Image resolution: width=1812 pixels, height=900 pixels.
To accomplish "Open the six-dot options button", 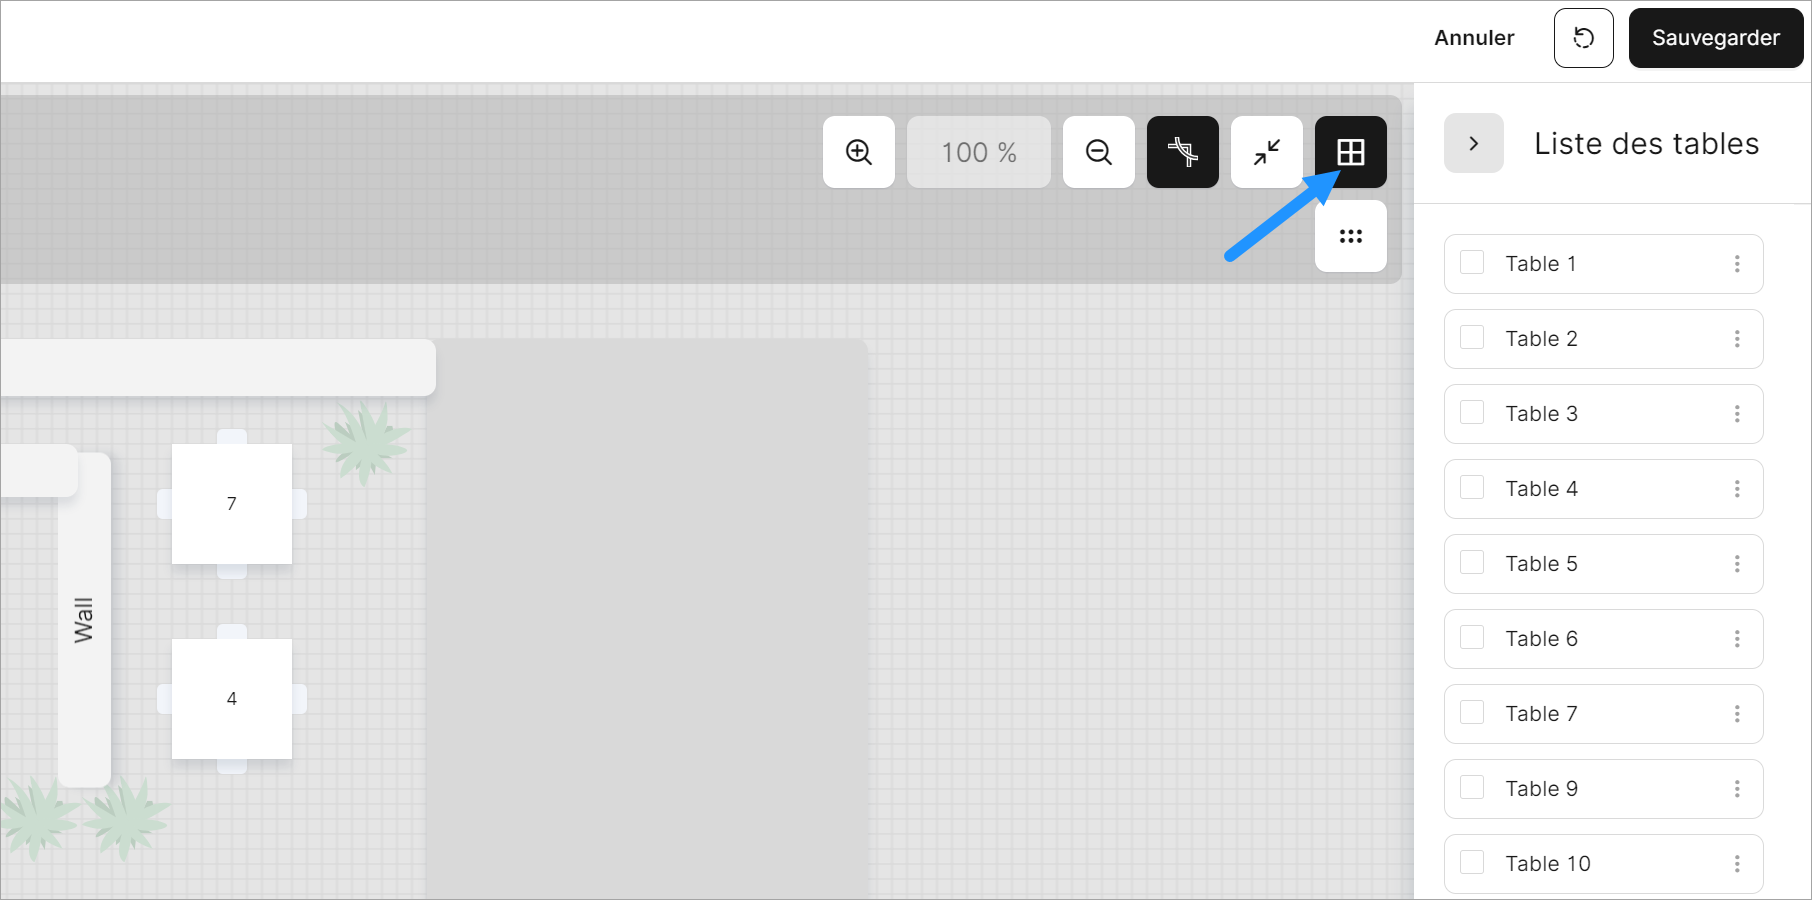I will pyautogui.click(x=1351, y=236).
